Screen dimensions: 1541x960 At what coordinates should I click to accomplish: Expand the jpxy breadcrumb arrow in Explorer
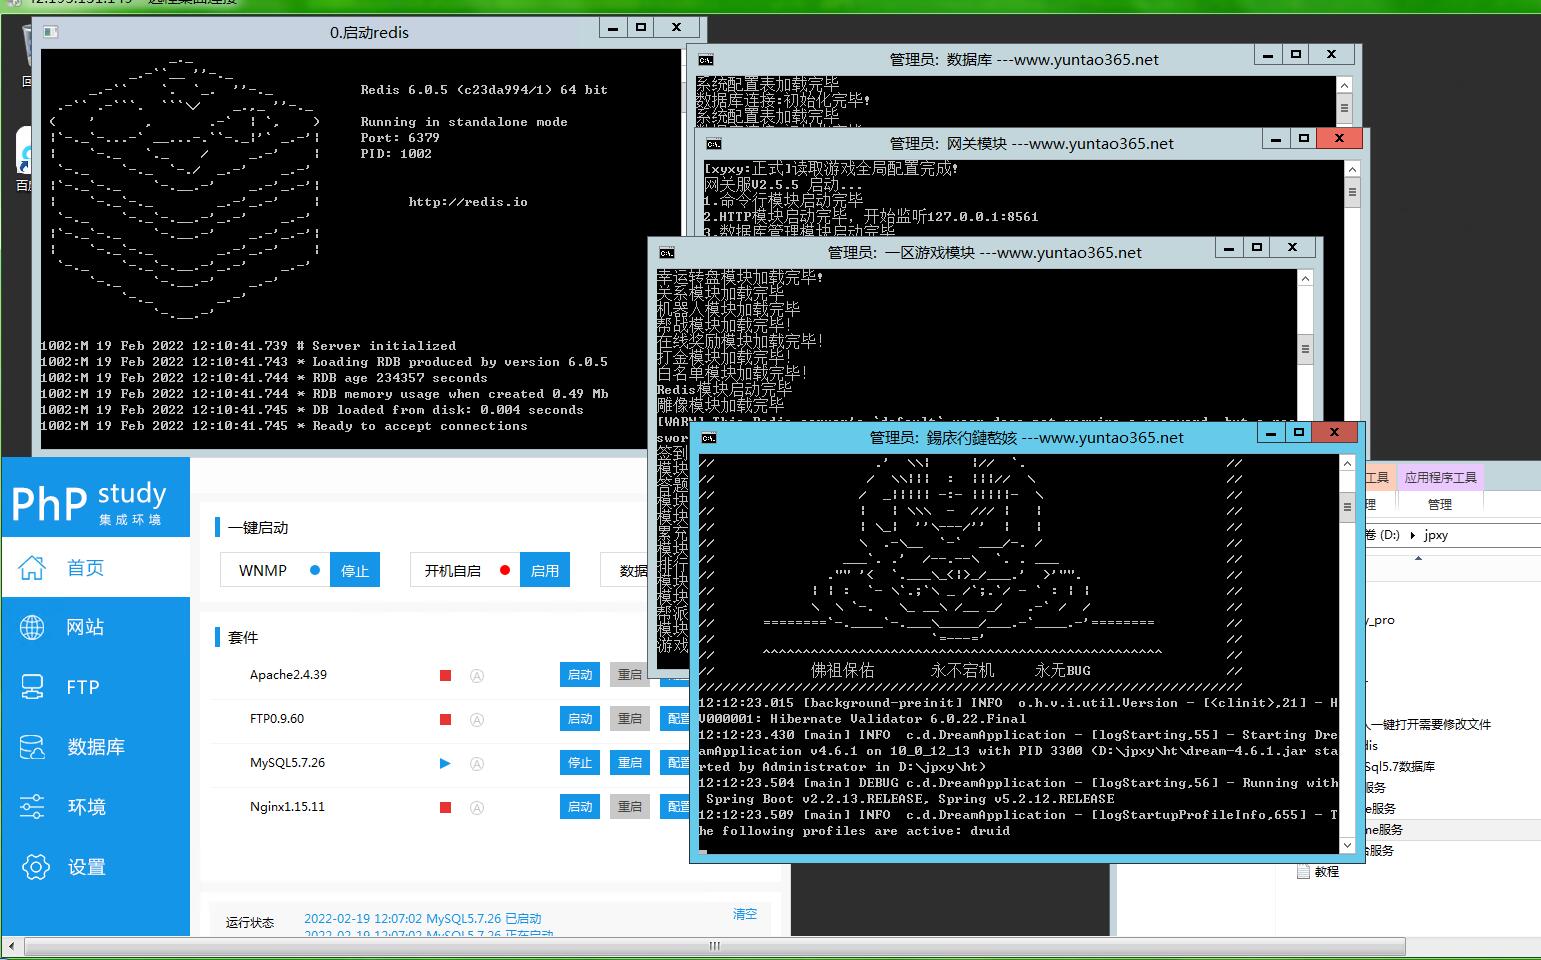point(1414,535)
